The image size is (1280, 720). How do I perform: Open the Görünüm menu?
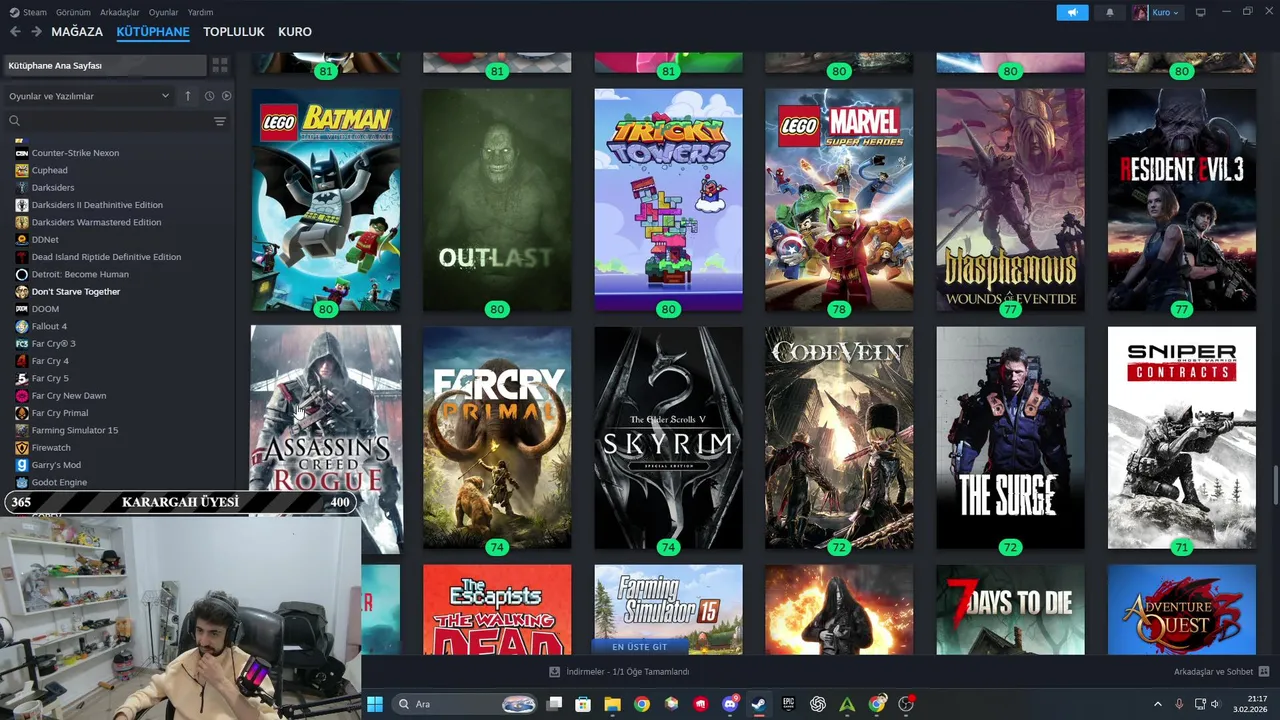(x=73, y=12)
